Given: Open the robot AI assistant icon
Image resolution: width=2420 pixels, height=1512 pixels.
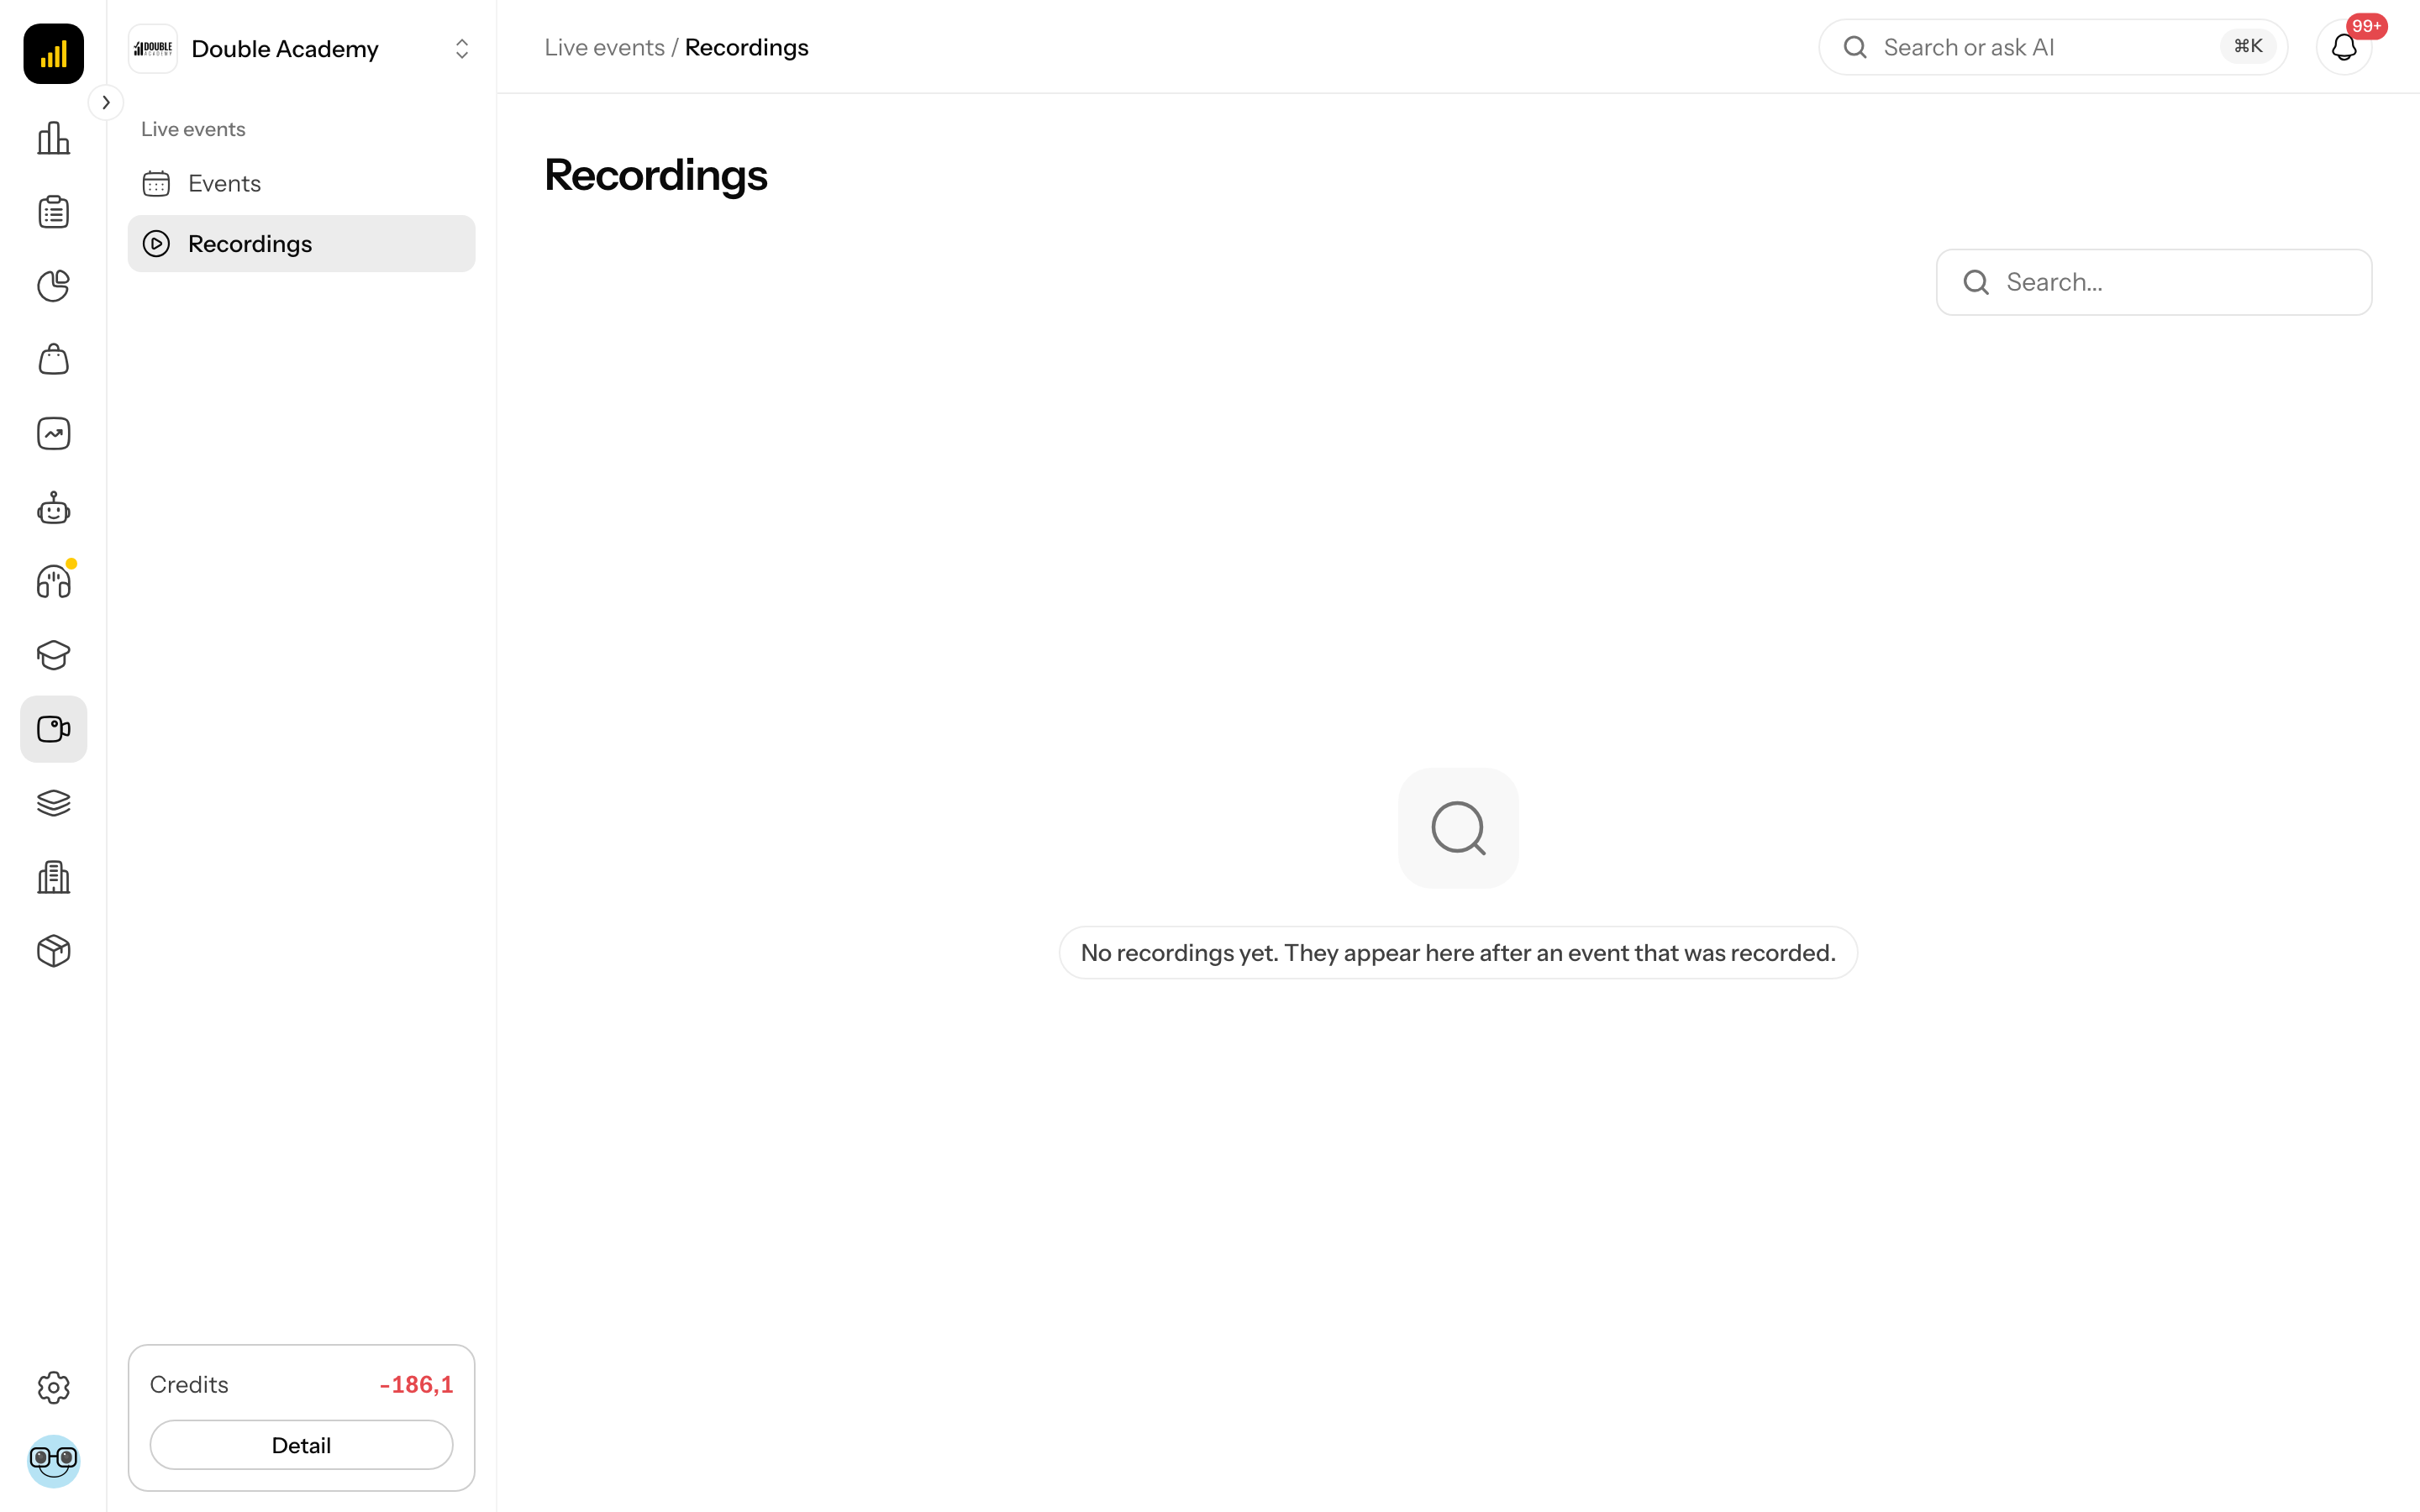Looking at the screenshot, I should pyautogui.click(x=53, y=508).
